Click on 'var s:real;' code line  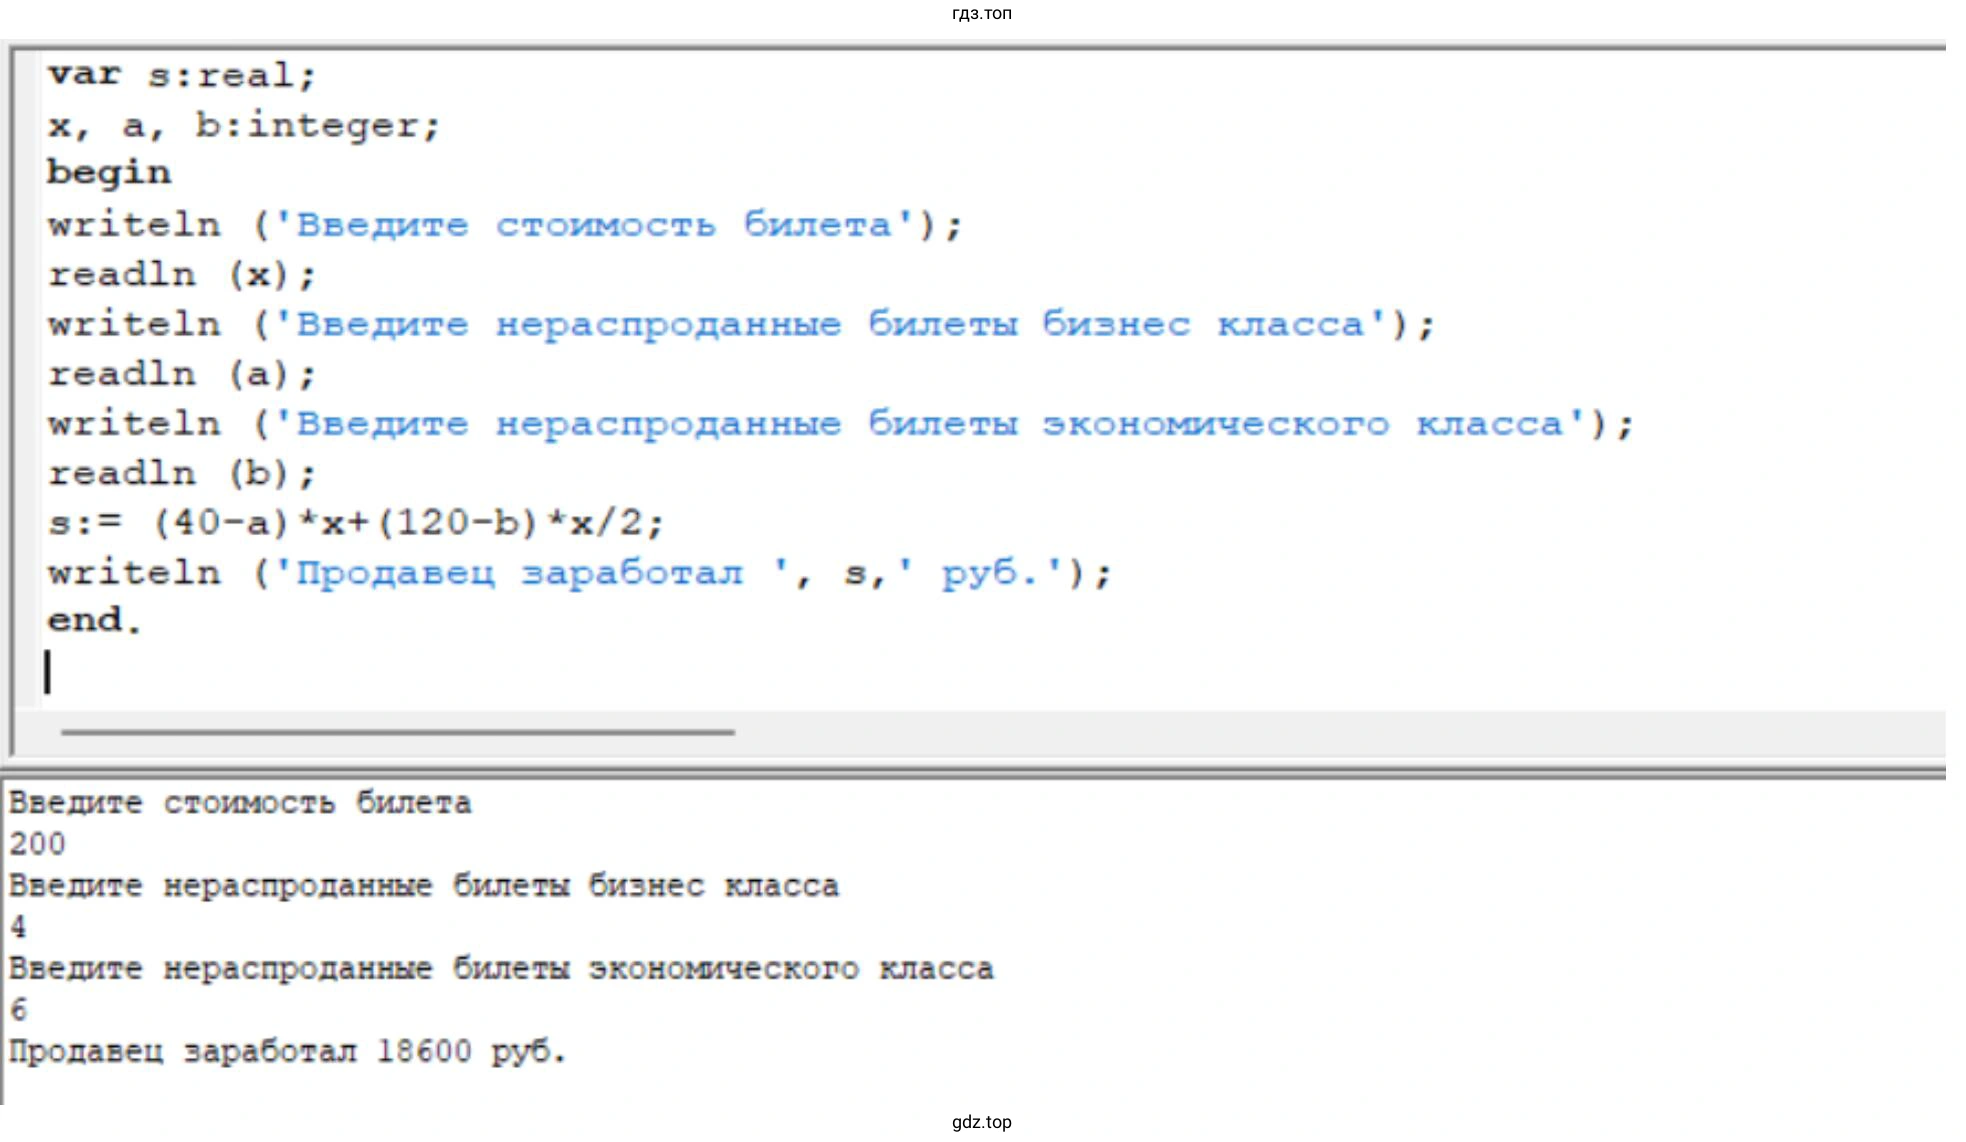click(182, 75)
